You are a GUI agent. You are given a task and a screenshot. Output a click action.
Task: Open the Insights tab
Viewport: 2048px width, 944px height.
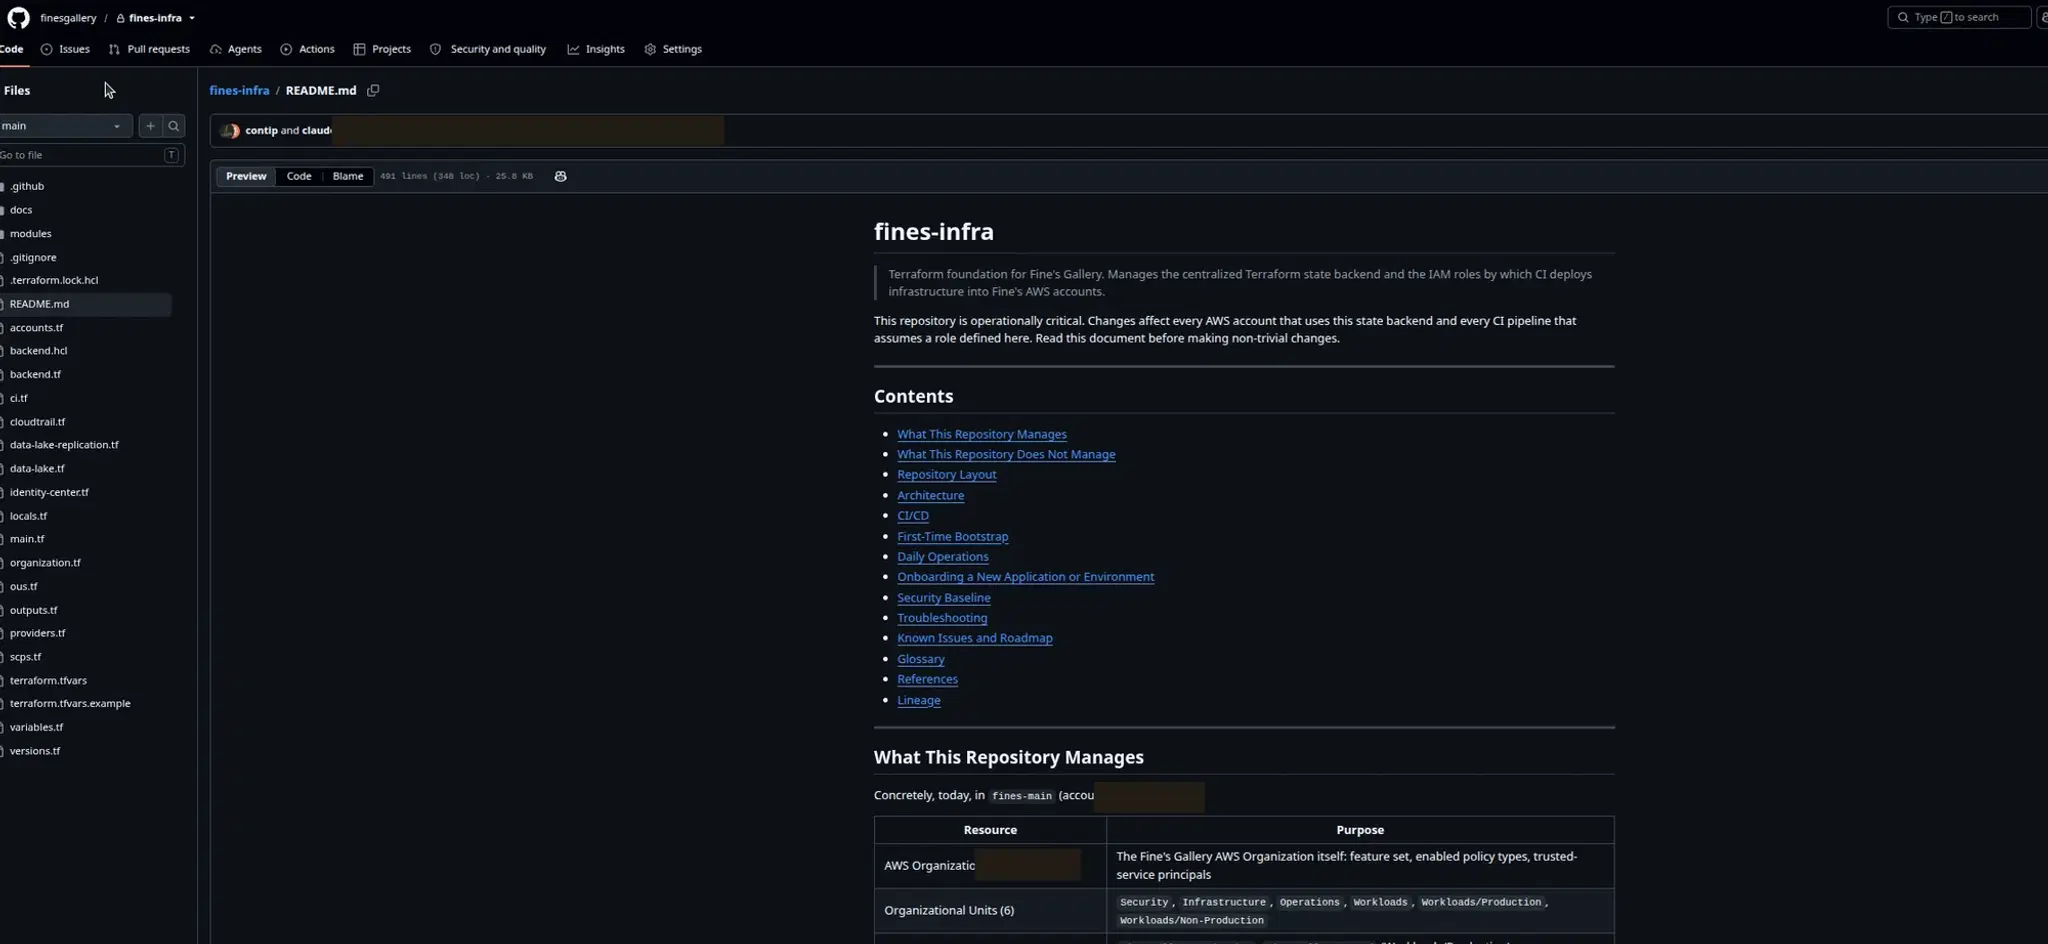pos(596,49)
